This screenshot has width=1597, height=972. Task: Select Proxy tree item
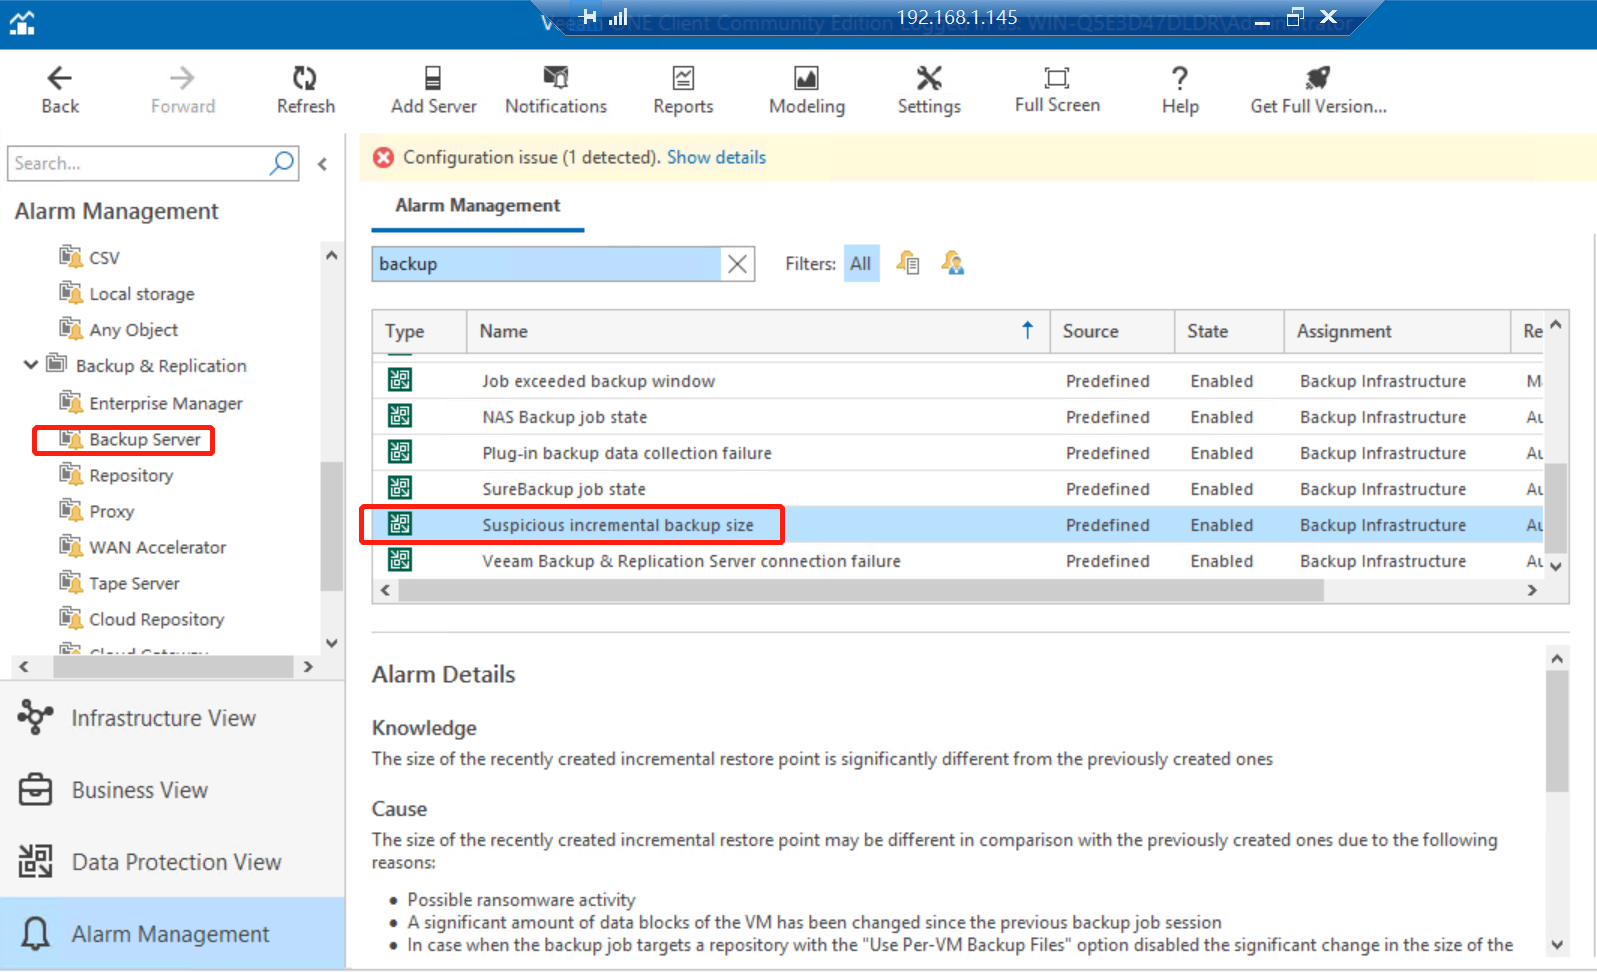coord(111,511)
